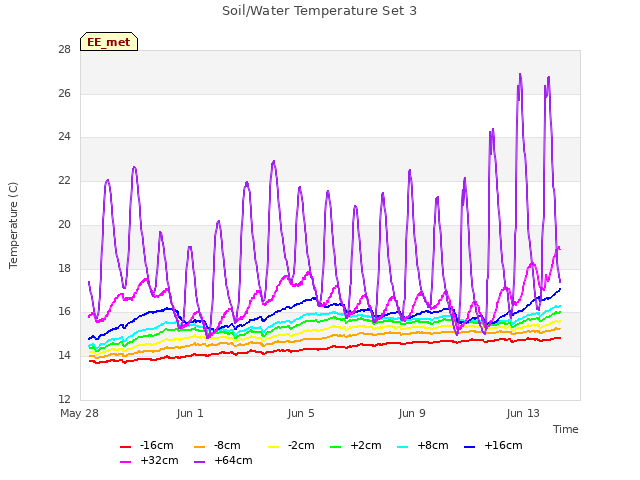
Task: Click the green +2cm legend color marker
Action: coord(335,447)
